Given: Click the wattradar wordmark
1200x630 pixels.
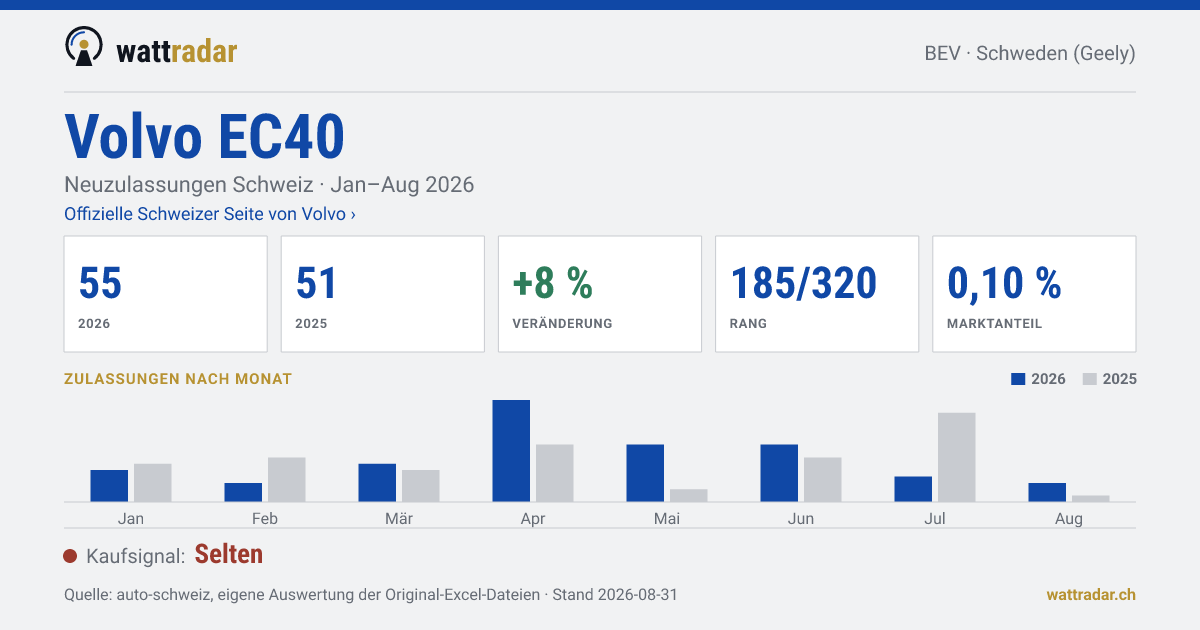Looking at the screenshot, I should pos(177,50).
